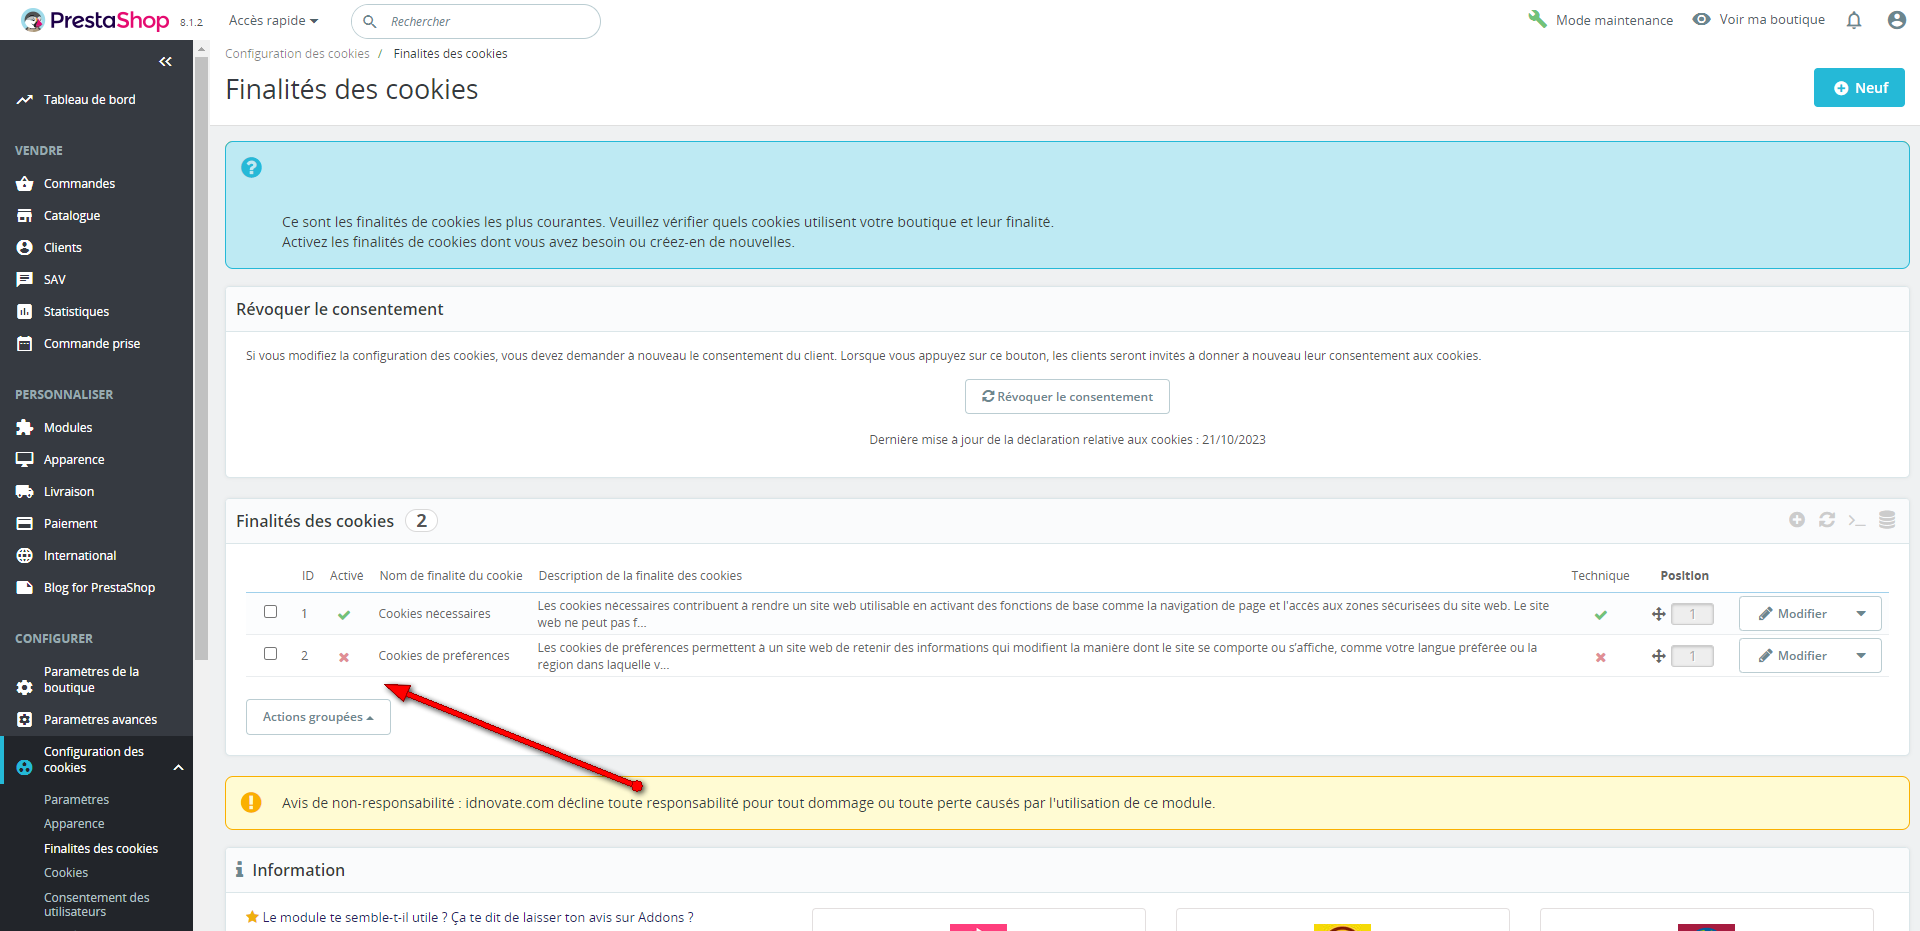Click Modifier for Cookies necessaires

(1792, 614)
